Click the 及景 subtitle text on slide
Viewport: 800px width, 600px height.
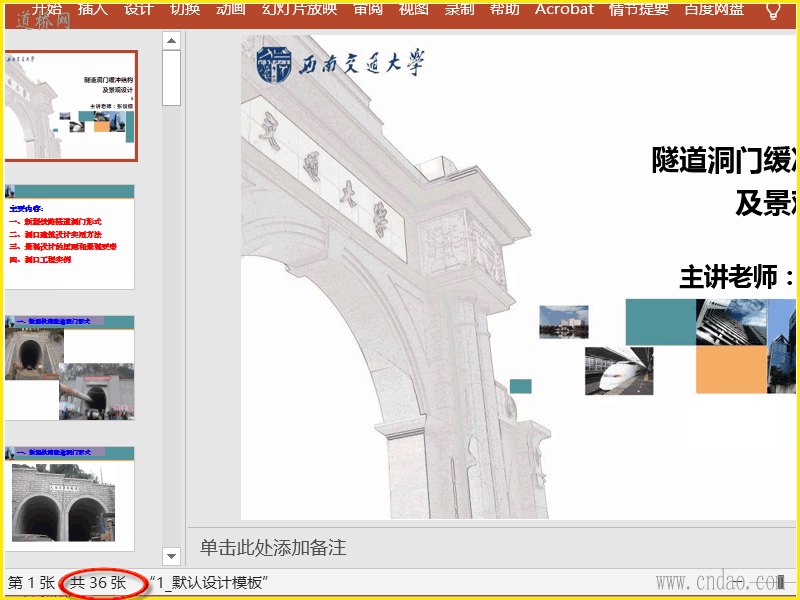click(765, 204)
